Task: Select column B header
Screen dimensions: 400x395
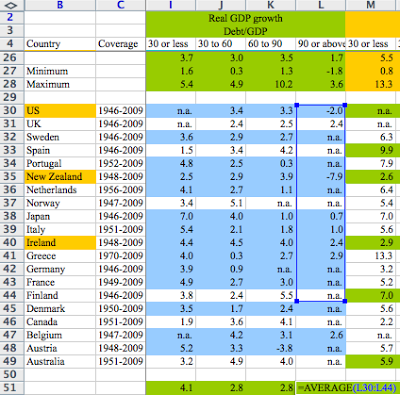Action: click(x=60, y=5)
